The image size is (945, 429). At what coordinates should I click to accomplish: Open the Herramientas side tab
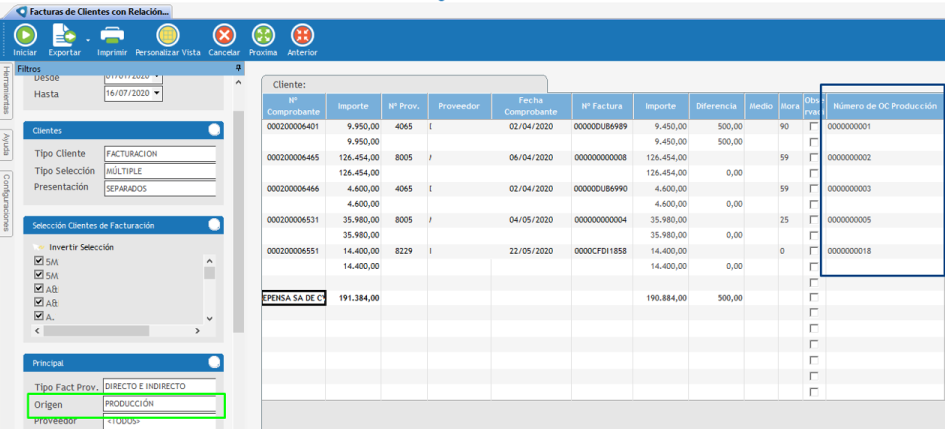[6, 92]
